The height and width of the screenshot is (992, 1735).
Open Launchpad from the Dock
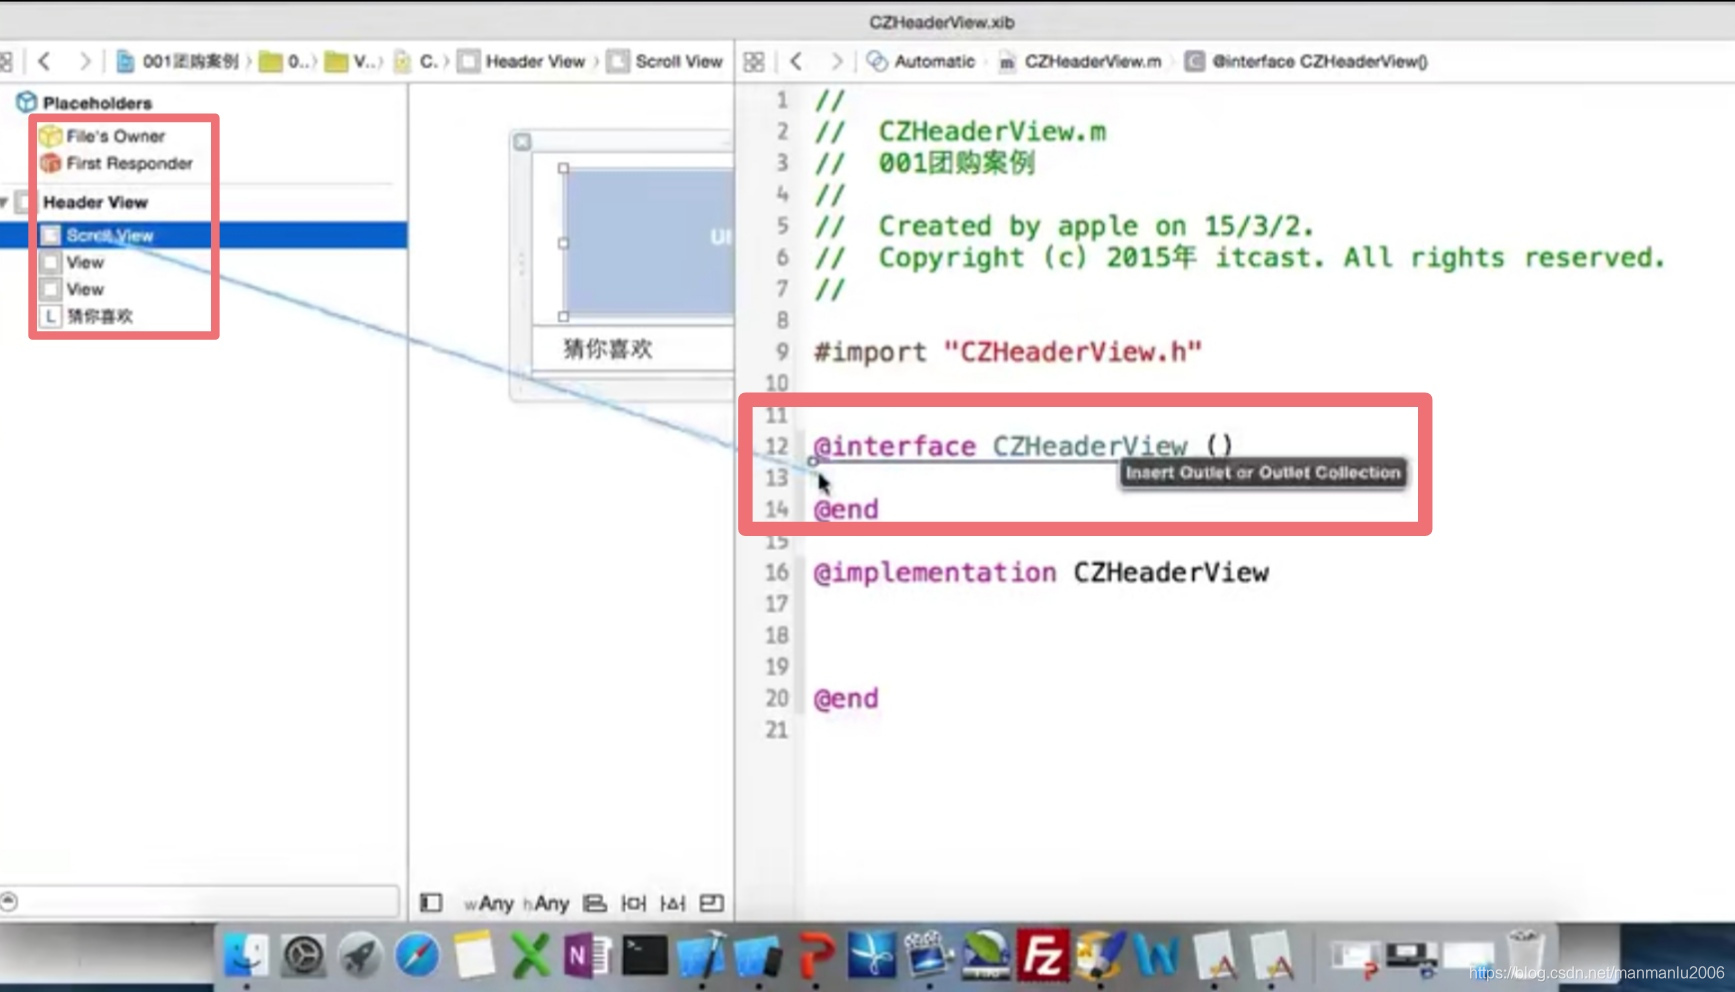coord(360,955)
